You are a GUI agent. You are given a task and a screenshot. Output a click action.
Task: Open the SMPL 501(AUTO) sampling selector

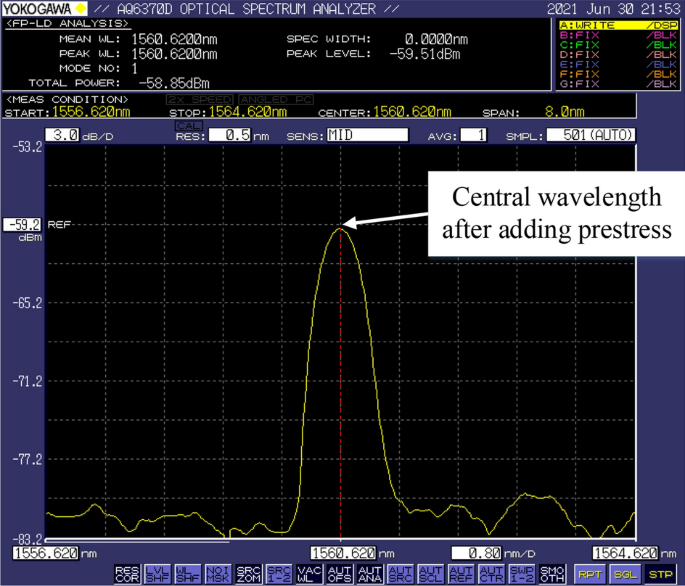[x=590, y=134]
